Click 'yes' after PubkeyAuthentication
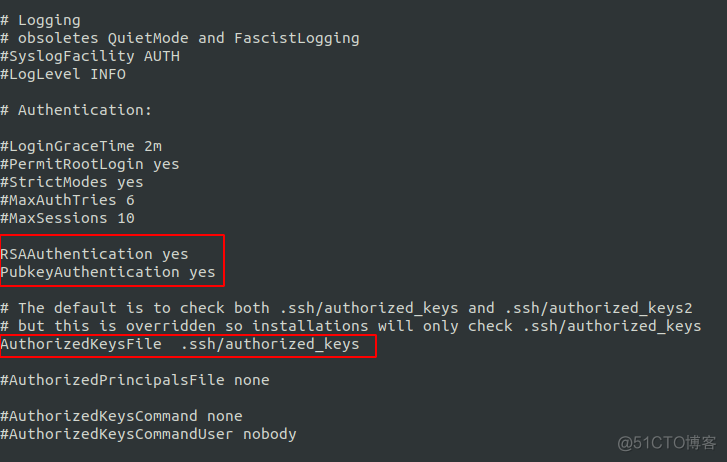 click(202, 272)
